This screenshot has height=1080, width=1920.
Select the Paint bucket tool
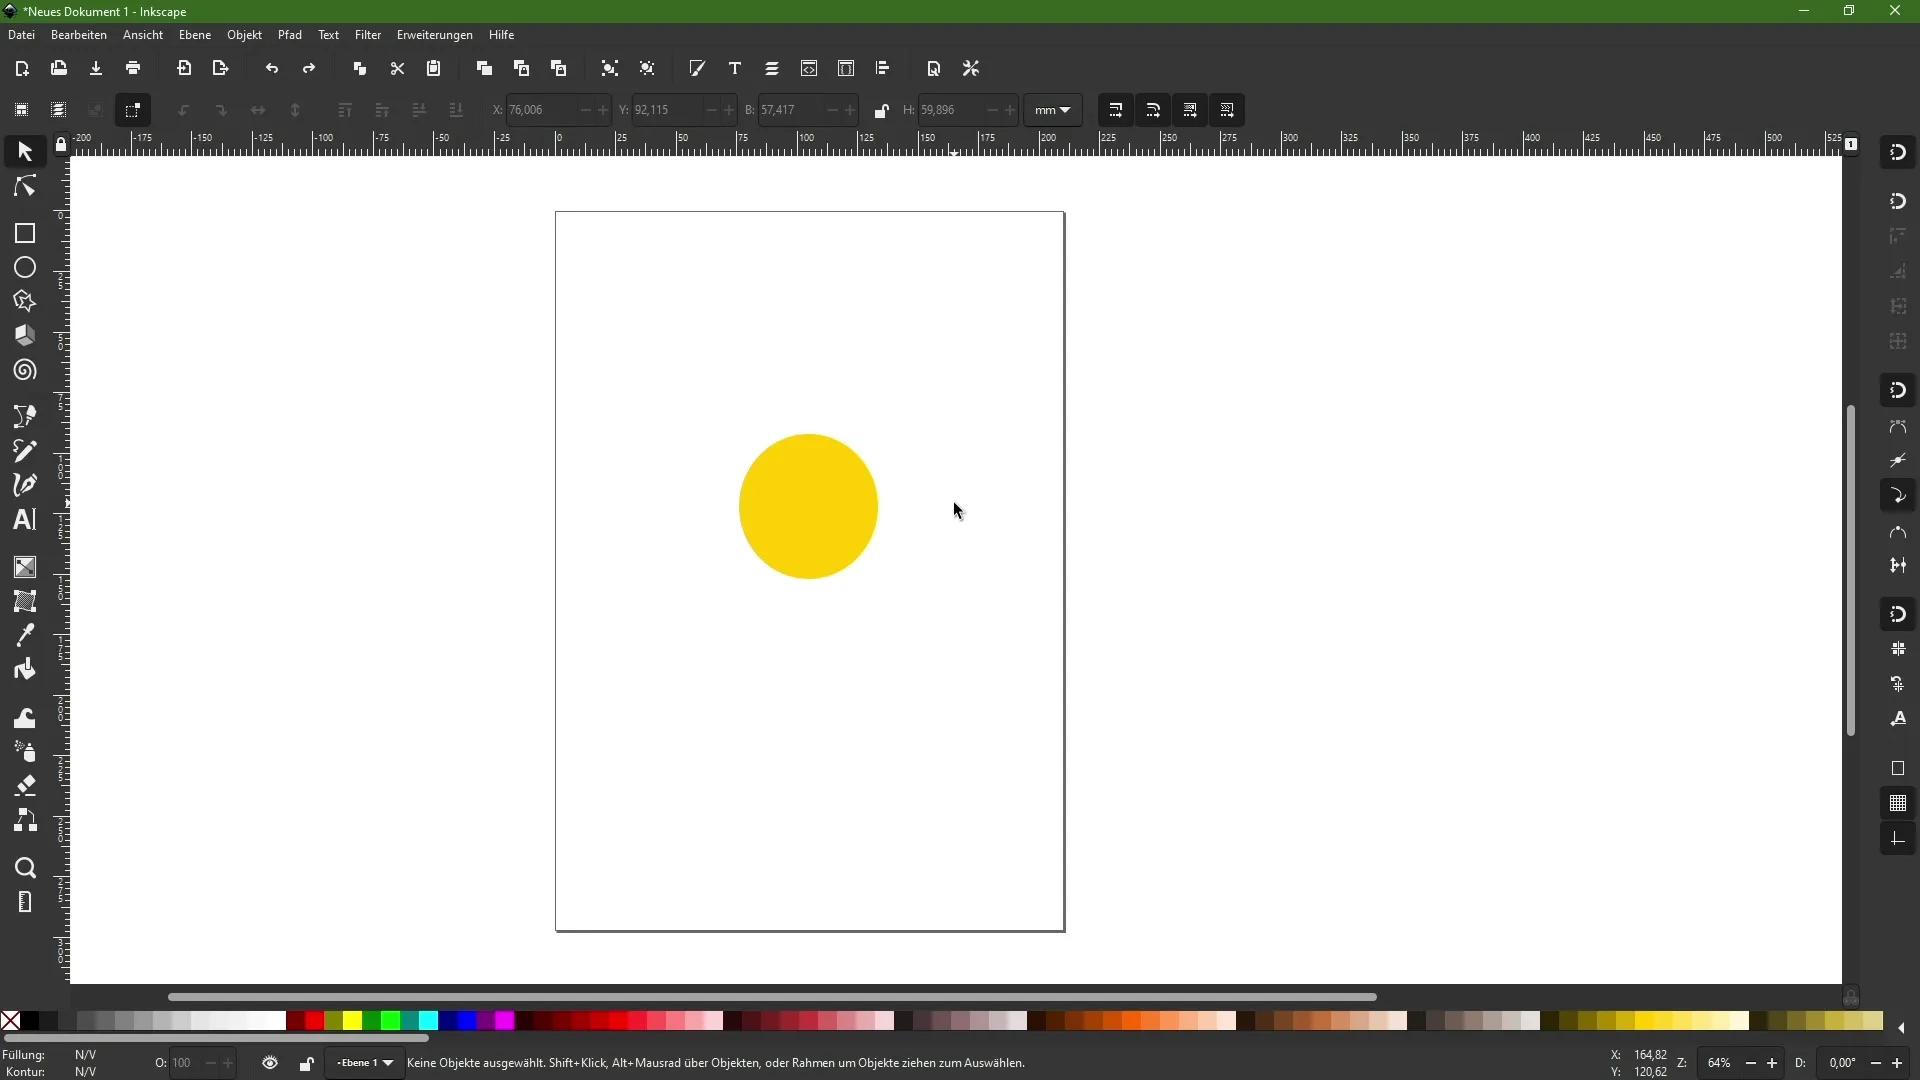(x=25, y=670)
